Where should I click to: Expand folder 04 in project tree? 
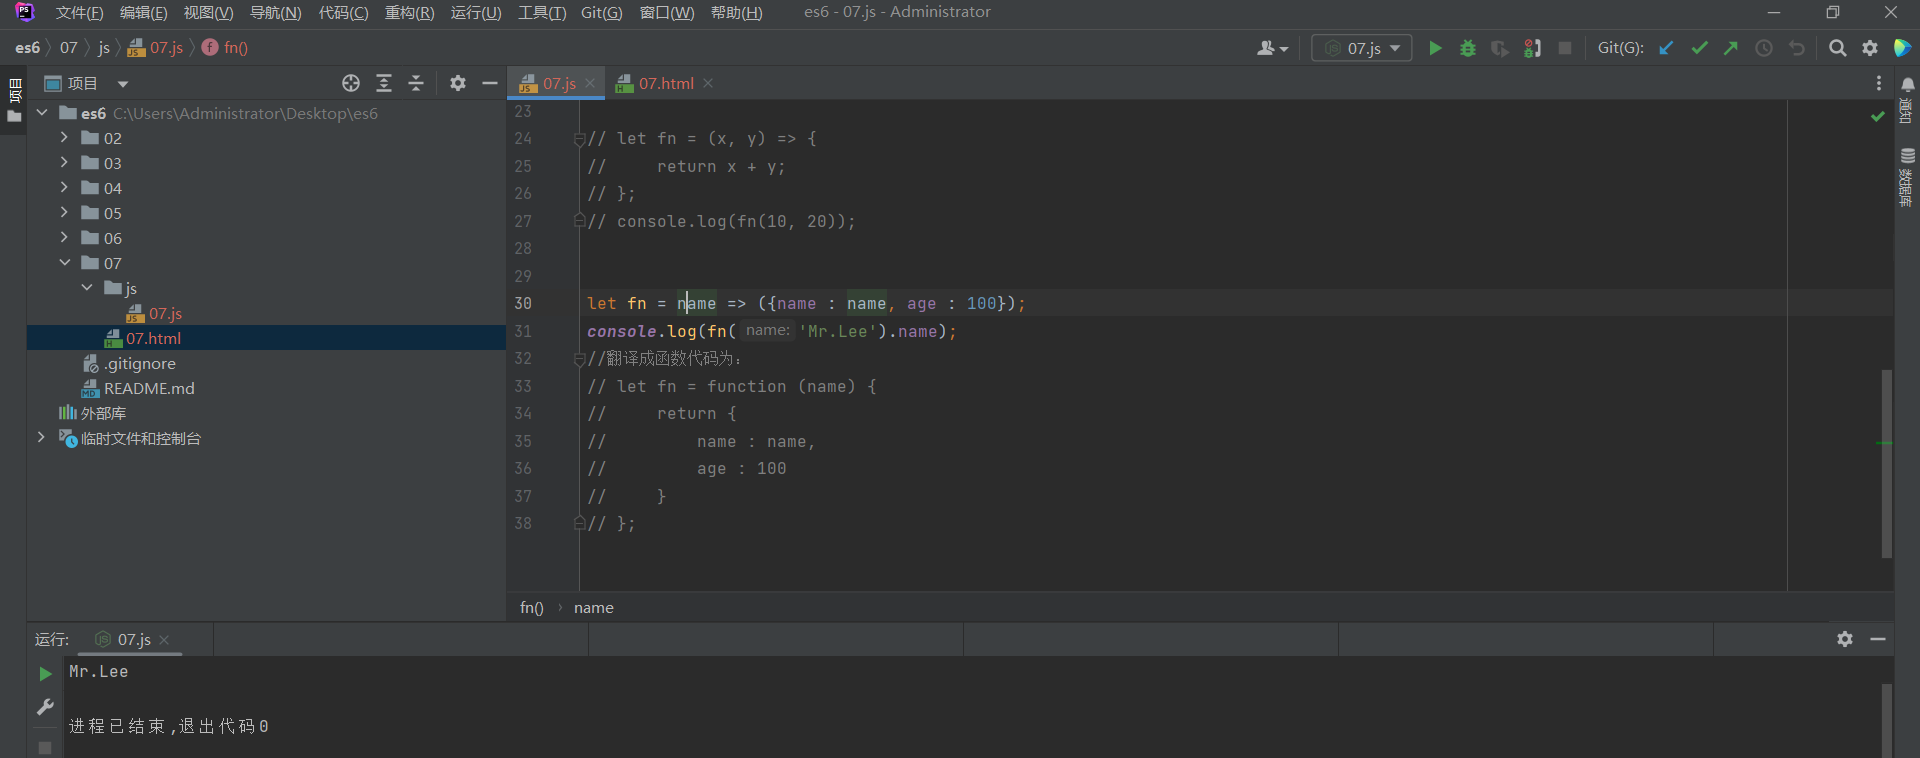(64, 188)
